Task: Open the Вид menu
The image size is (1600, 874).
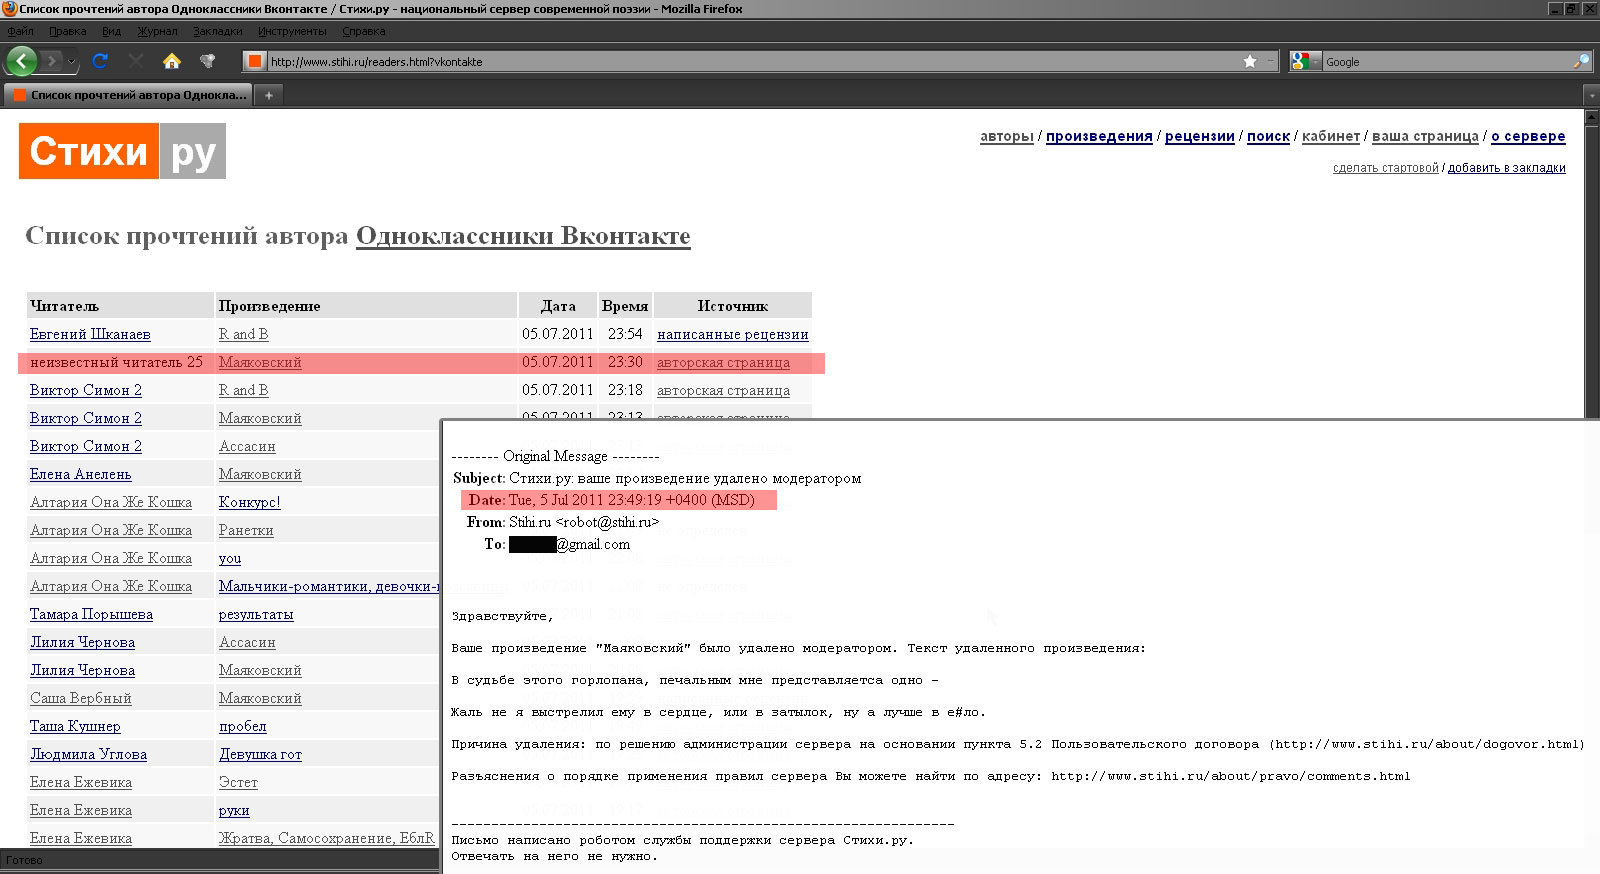Action: [111, 31]
